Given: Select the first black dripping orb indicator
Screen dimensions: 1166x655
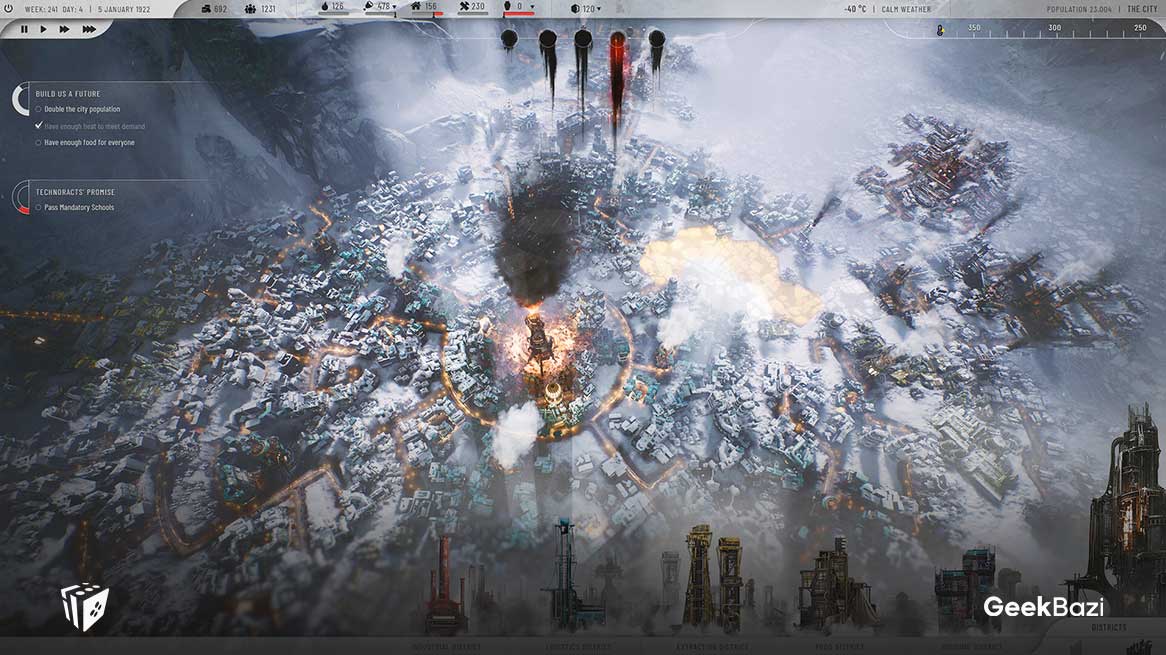Looking at the screenshot, I should pyautogui.click(x=509, y=39).
